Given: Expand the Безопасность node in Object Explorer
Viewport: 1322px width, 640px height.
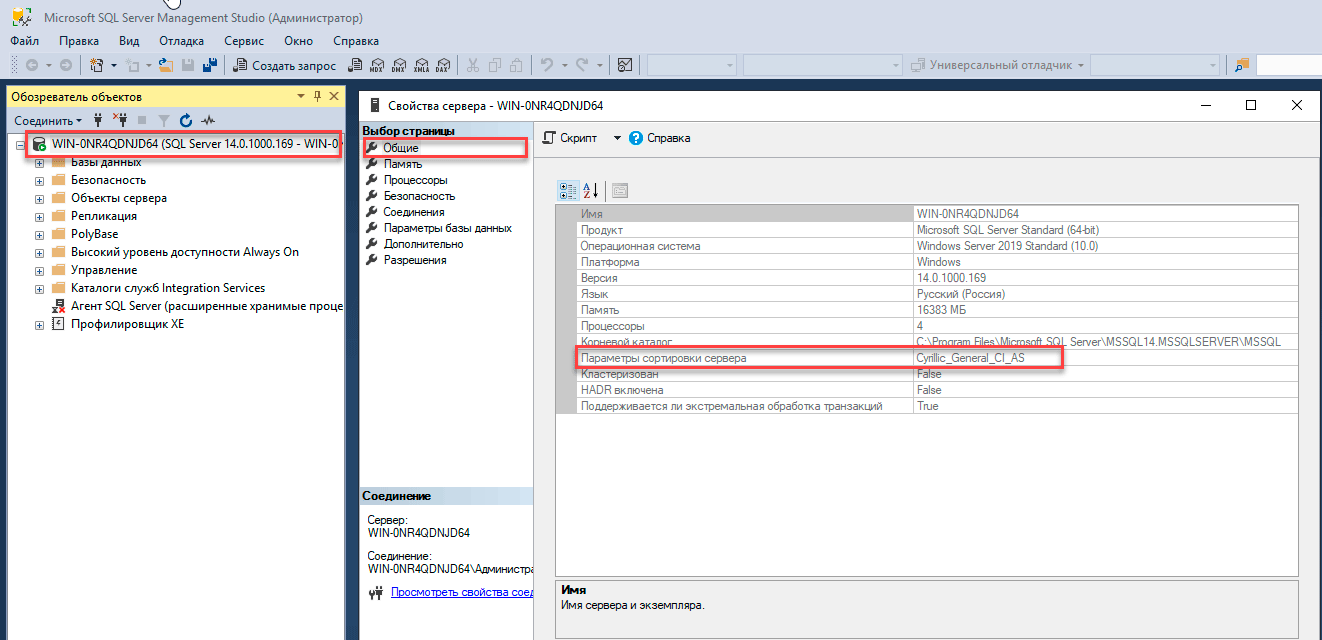Looking at the screenshot, I should tap(40, 180).
